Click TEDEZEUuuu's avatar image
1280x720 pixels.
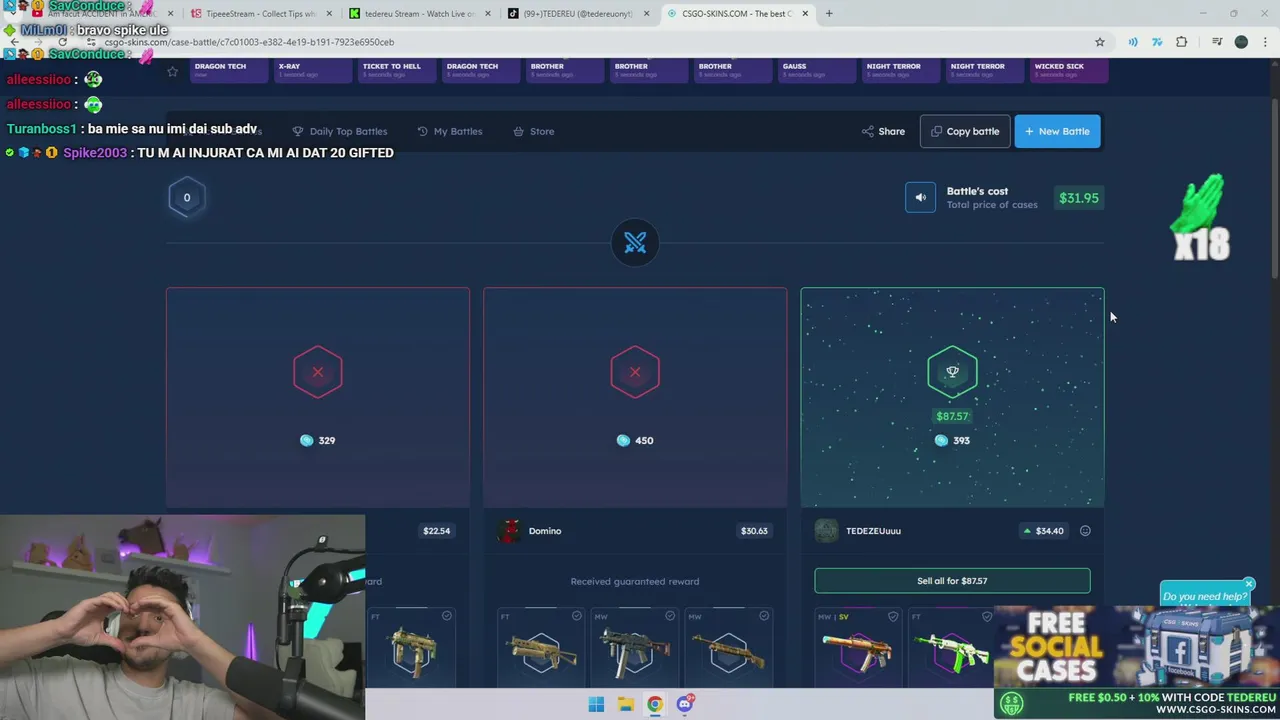pyautogui.click(x=827, y=531)
